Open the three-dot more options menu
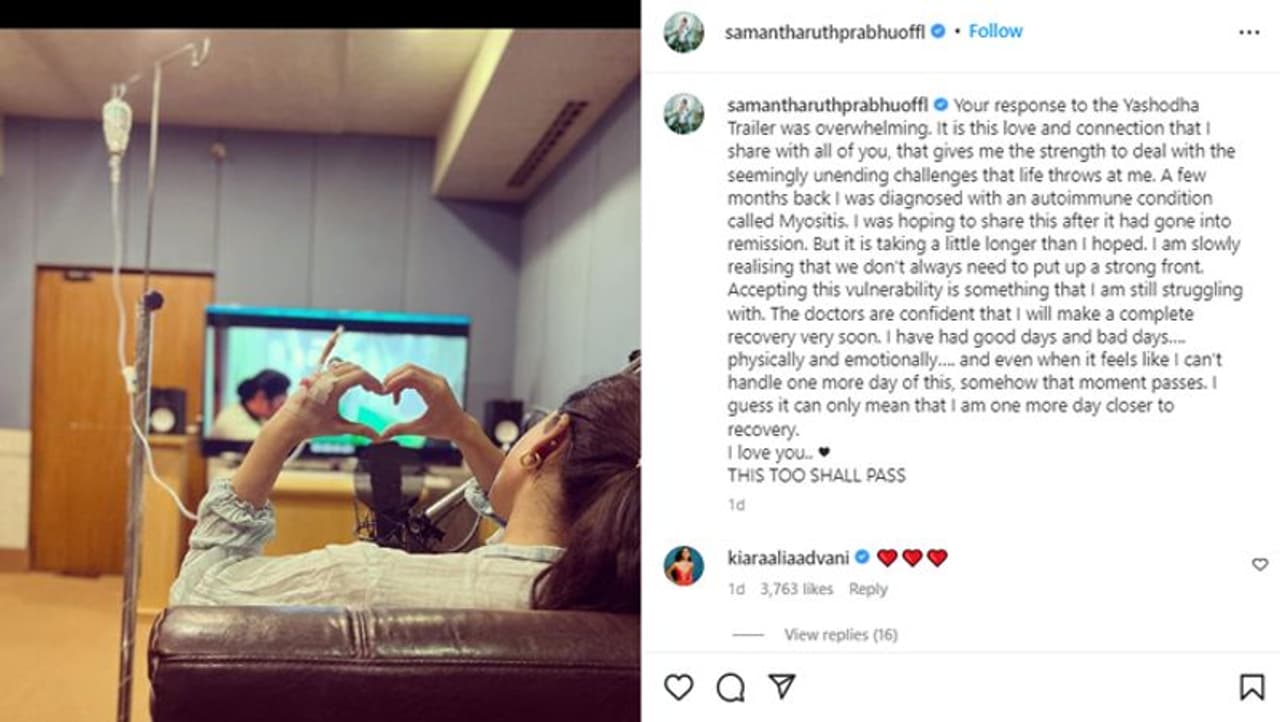 pyautogui.click(x=1250, y=32)
